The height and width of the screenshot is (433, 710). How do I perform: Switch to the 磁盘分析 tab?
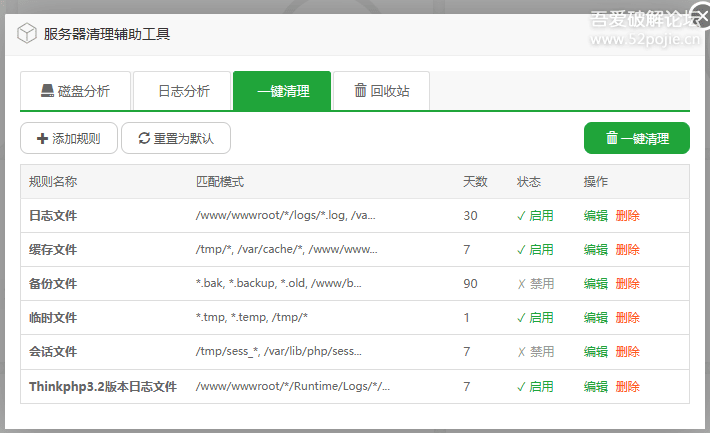pyautogui.click(x=75, y=91)
